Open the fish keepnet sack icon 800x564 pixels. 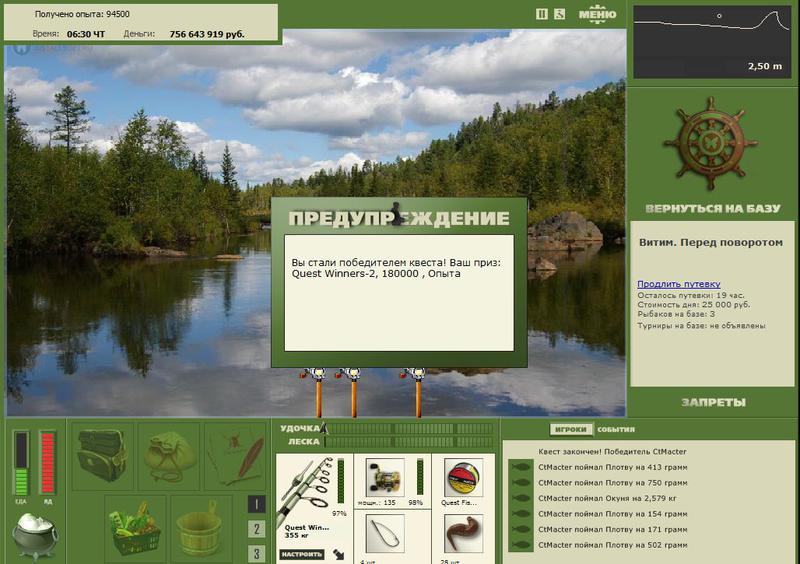click(169, 456)
